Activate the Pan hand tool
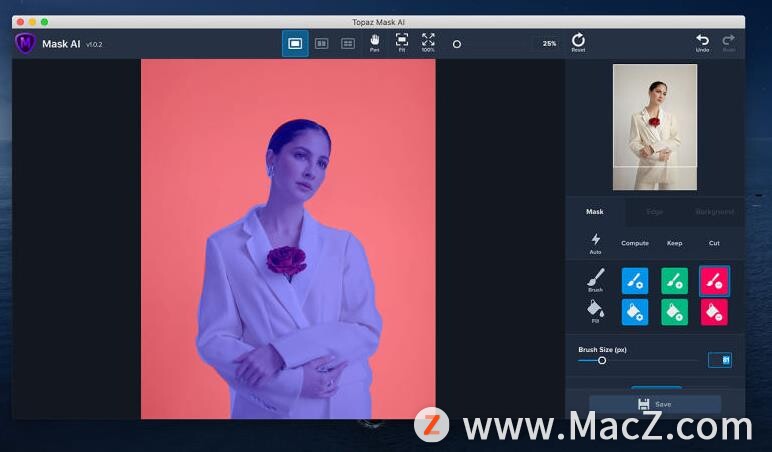 [375, 43]
